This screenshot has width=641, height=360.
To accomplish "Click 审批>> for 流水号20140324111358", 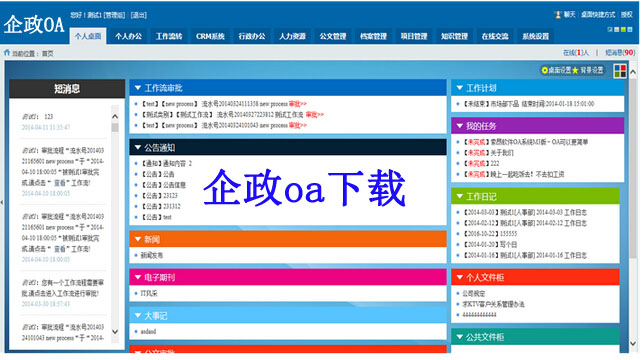I will click(298, 104).
